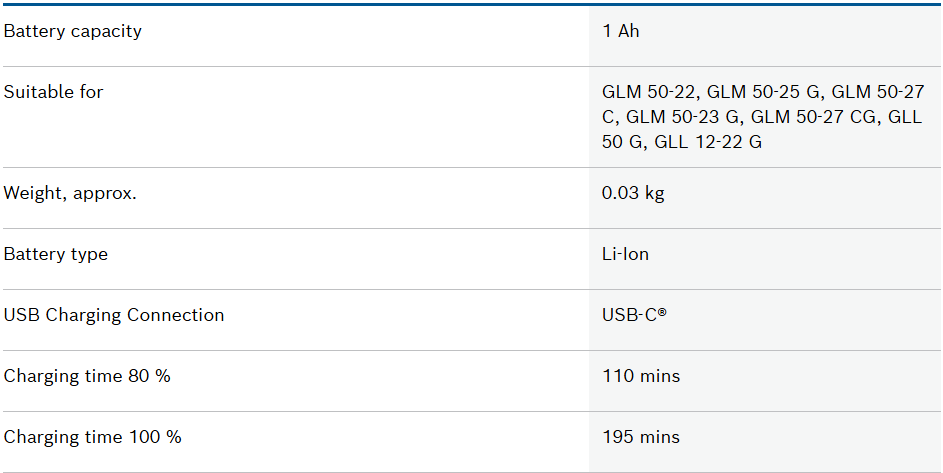Viewport: 943px width, 473px height.
Task: Select the 'Li-Ion' battery type value
Action: click(x=625, y=254)
